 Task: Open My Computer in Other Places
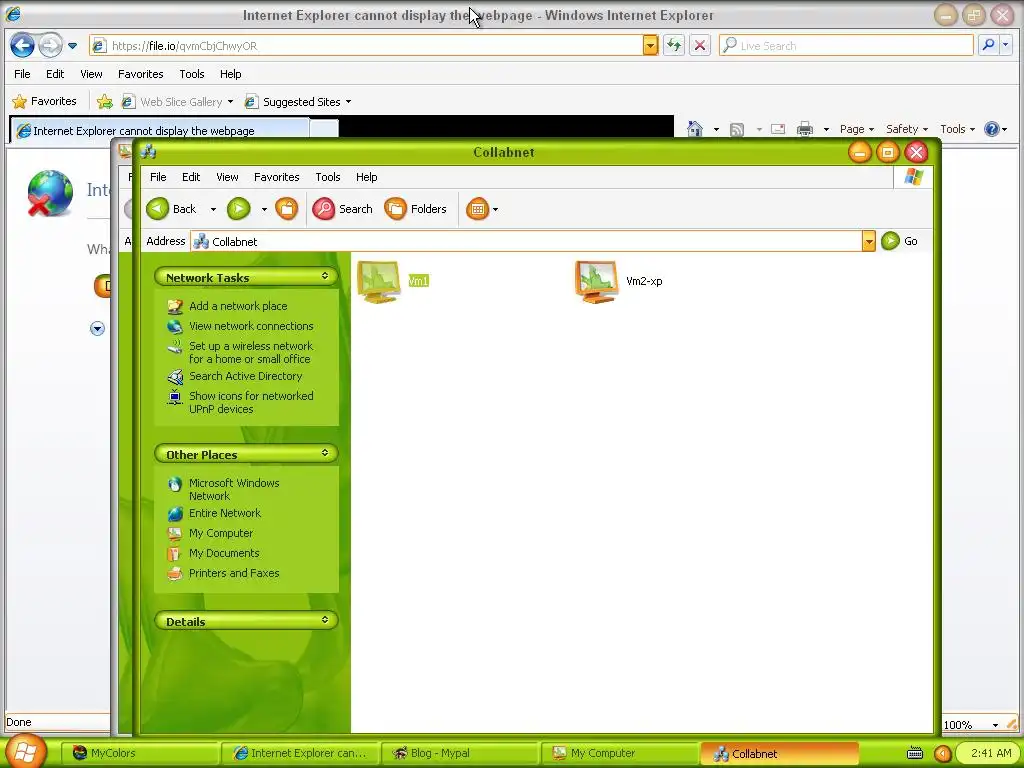coord(221,533)
